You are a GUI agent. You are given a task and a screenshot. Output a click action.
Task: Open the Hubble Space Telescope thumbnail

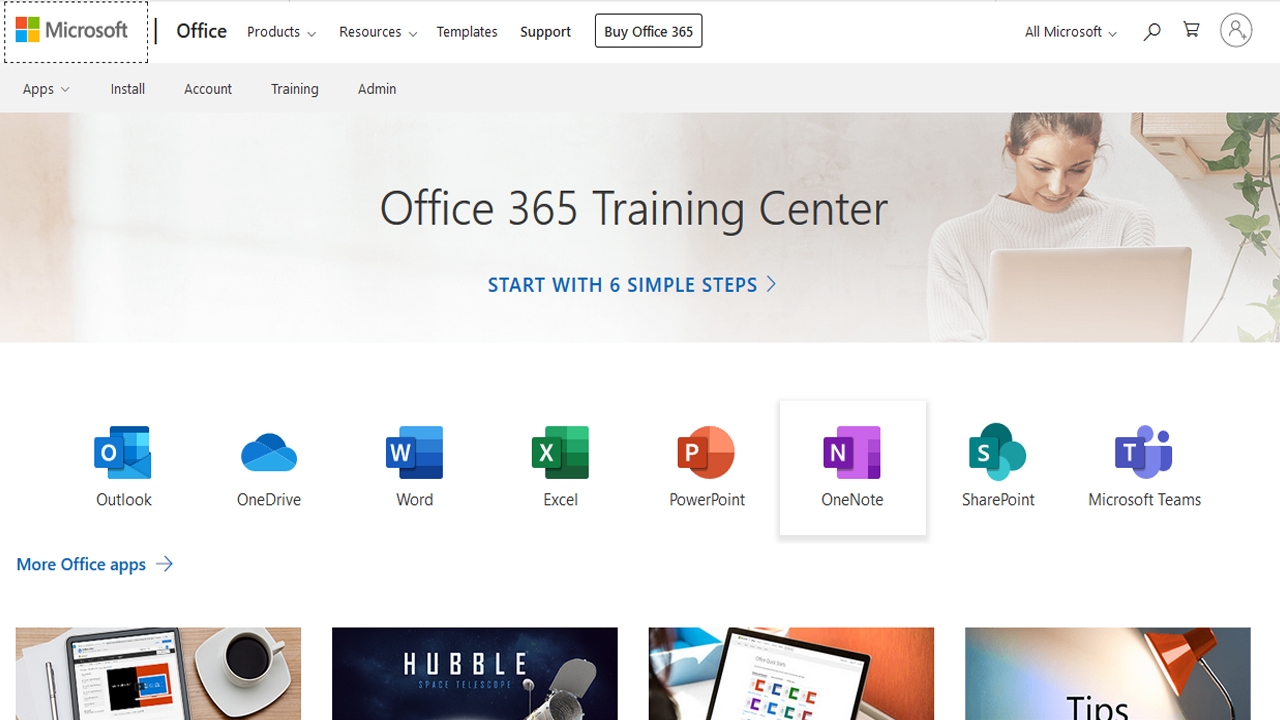[475, 674]
